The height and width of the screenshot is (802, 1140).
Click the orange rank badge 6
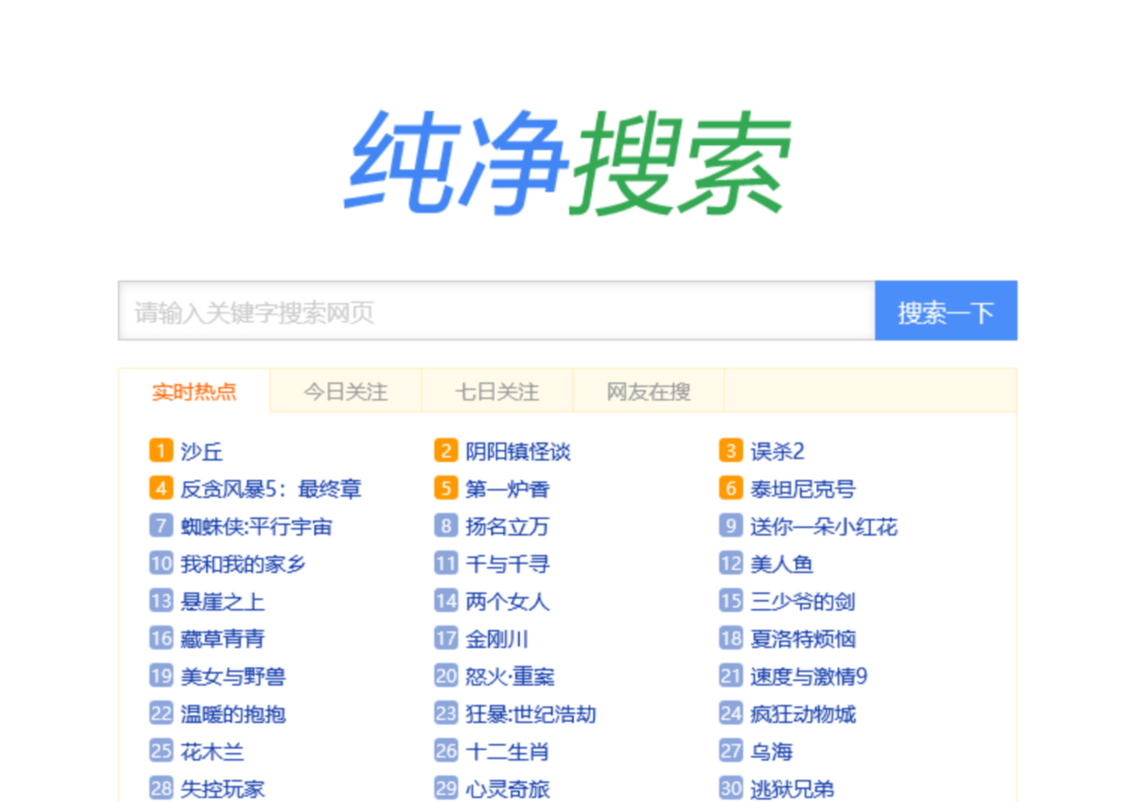[731, 488]
